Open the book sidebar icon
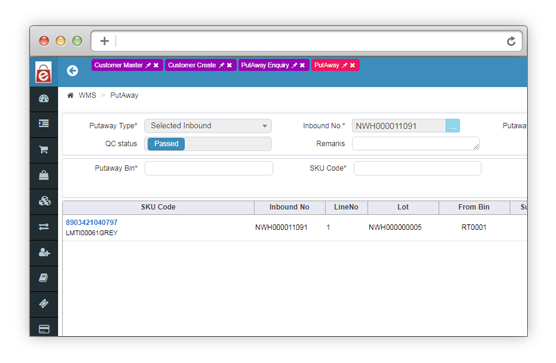 (x=44, y=278)
